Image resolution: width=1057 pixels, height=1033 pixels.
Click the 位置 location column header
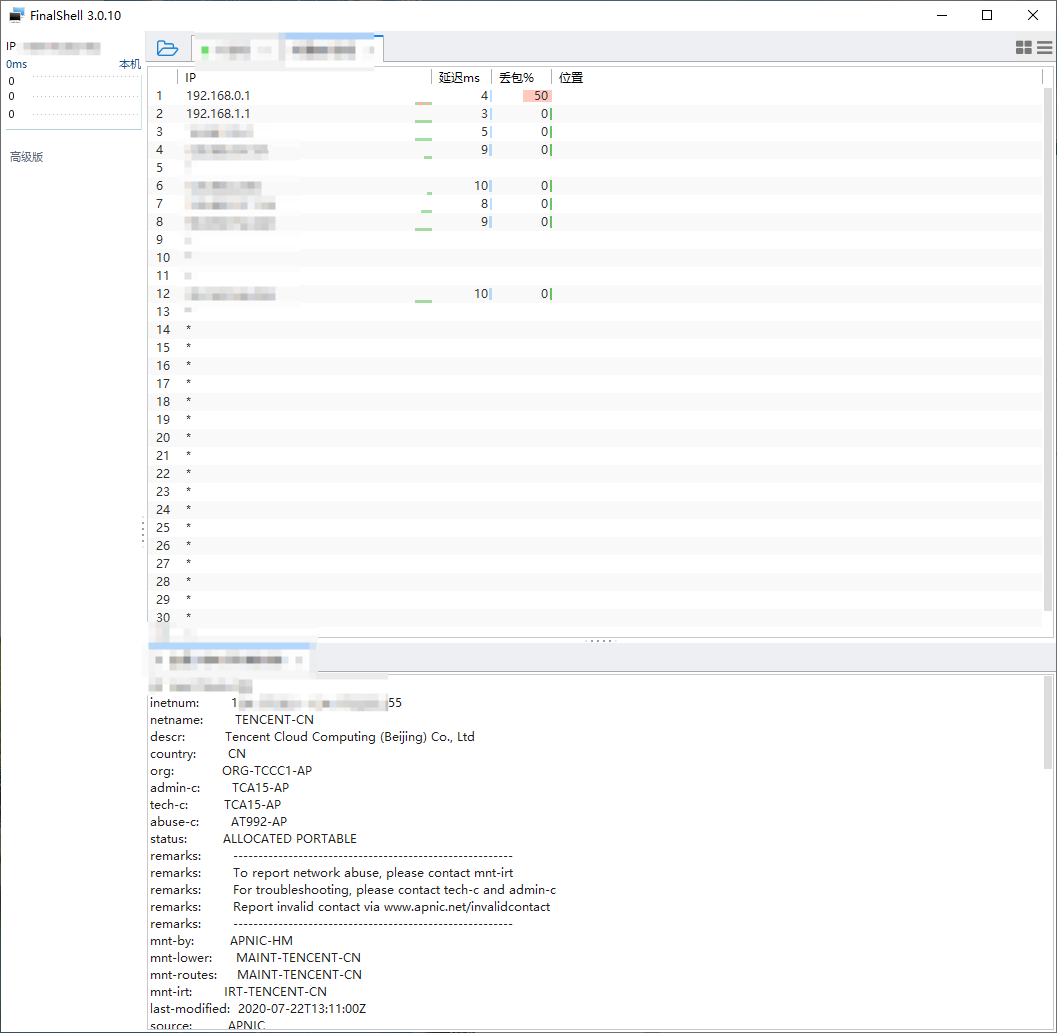tap(571, 77)
